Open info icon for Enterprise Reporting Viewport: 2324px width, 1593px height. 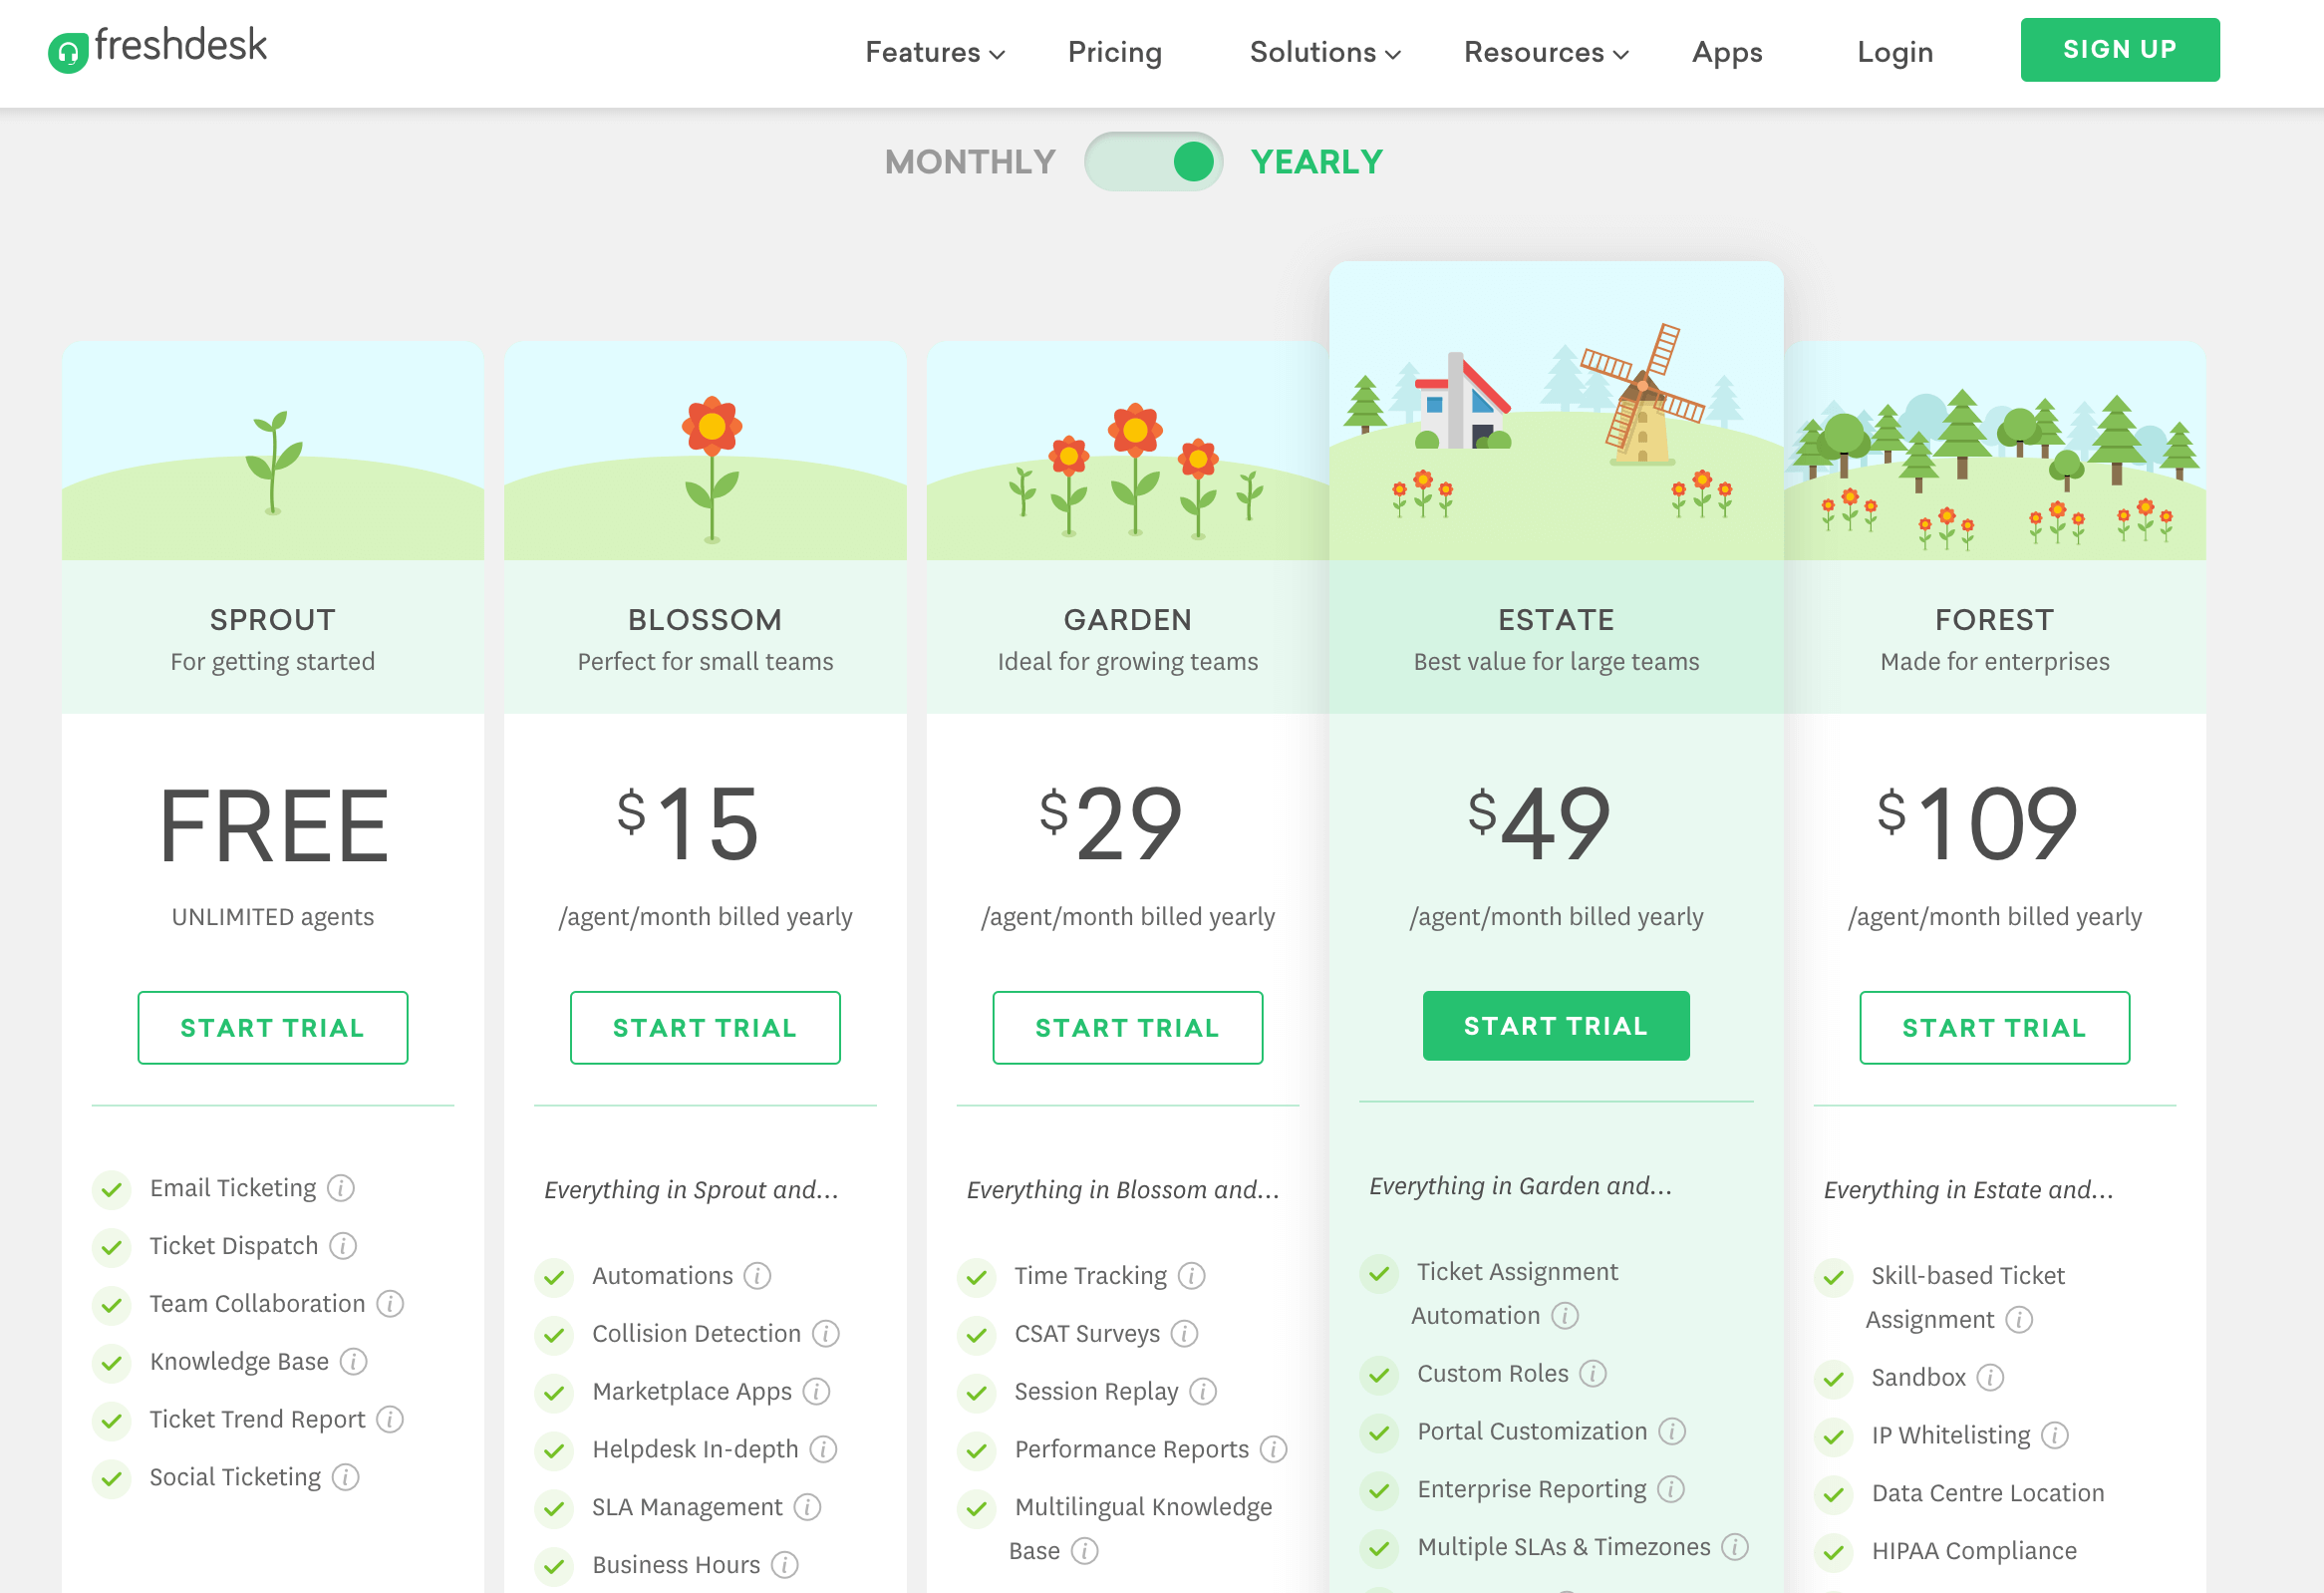click(1672, 1490)
